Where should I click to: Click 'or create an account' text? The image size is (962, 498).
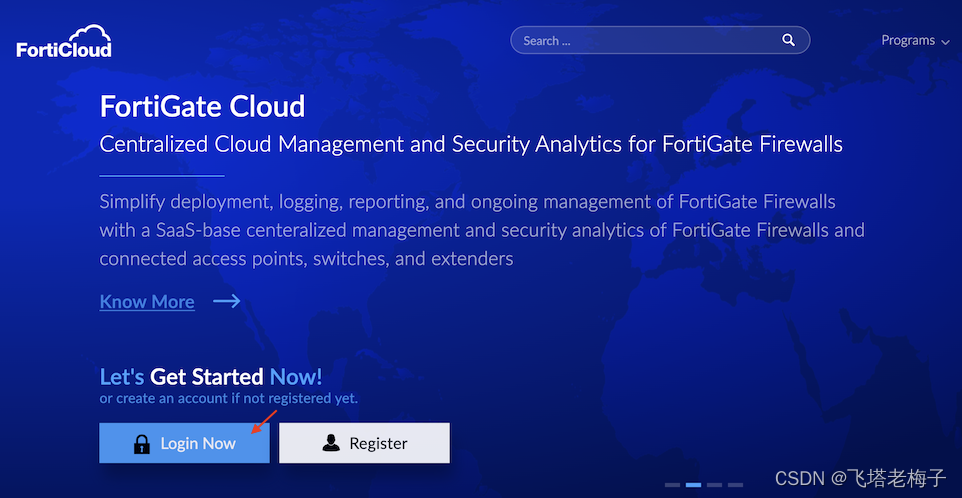coord(228,399)
